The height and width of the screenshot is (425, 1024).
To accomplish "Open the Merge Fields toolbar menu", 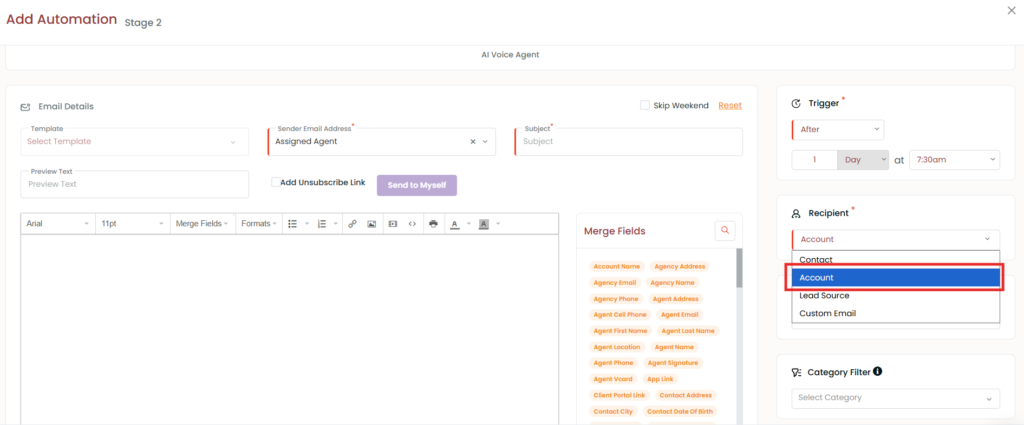I will point(202,223).
